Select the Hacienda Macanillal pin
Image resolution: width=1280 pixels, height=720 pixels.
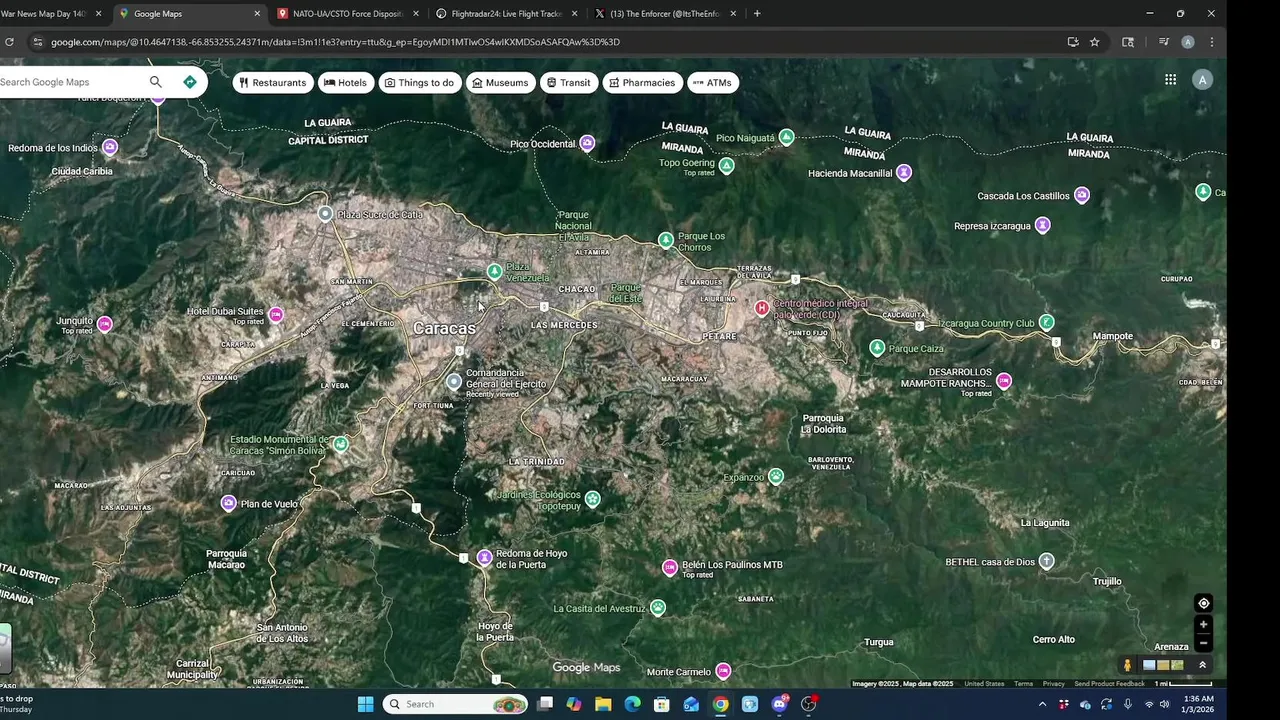click(904, 172)
